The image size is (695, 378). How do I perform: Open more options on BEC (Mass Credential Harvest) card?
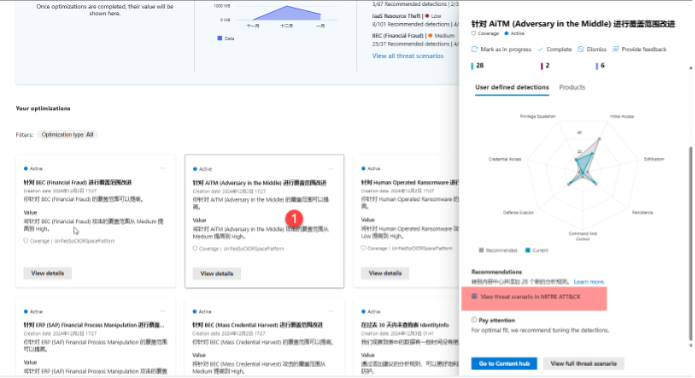pyautogui.click(x=331, y=312)
